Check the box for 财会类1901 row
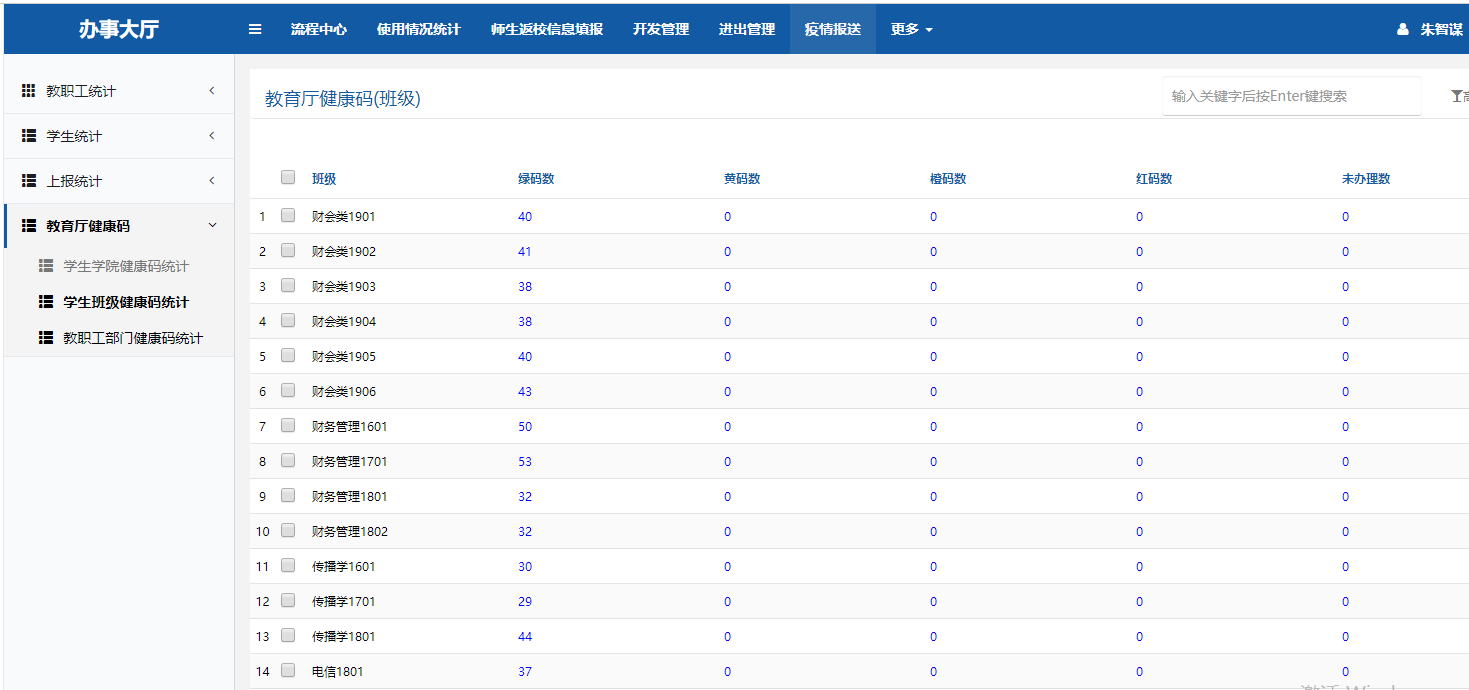 (x=288, y=215)
